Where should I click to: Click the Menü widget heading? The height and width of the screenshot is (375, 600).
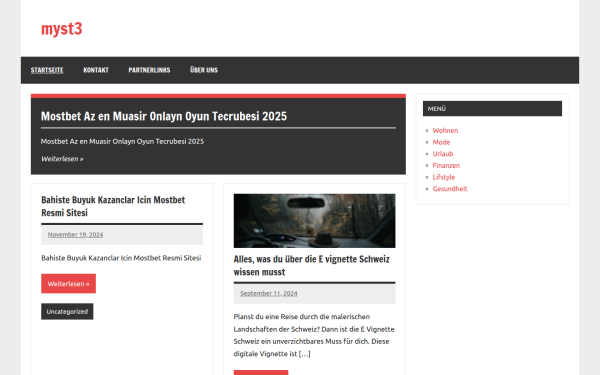click(492, 109)
